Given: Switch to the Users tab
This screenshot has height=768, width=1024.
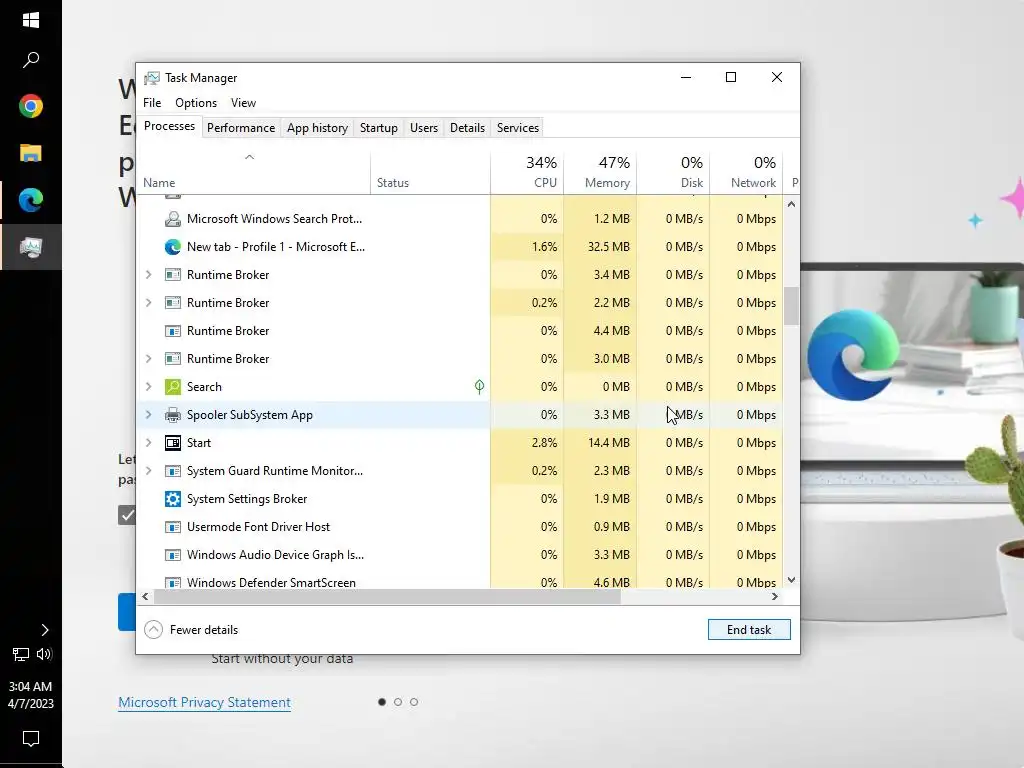Looking at the screenshot, I should tap(424, 128).
